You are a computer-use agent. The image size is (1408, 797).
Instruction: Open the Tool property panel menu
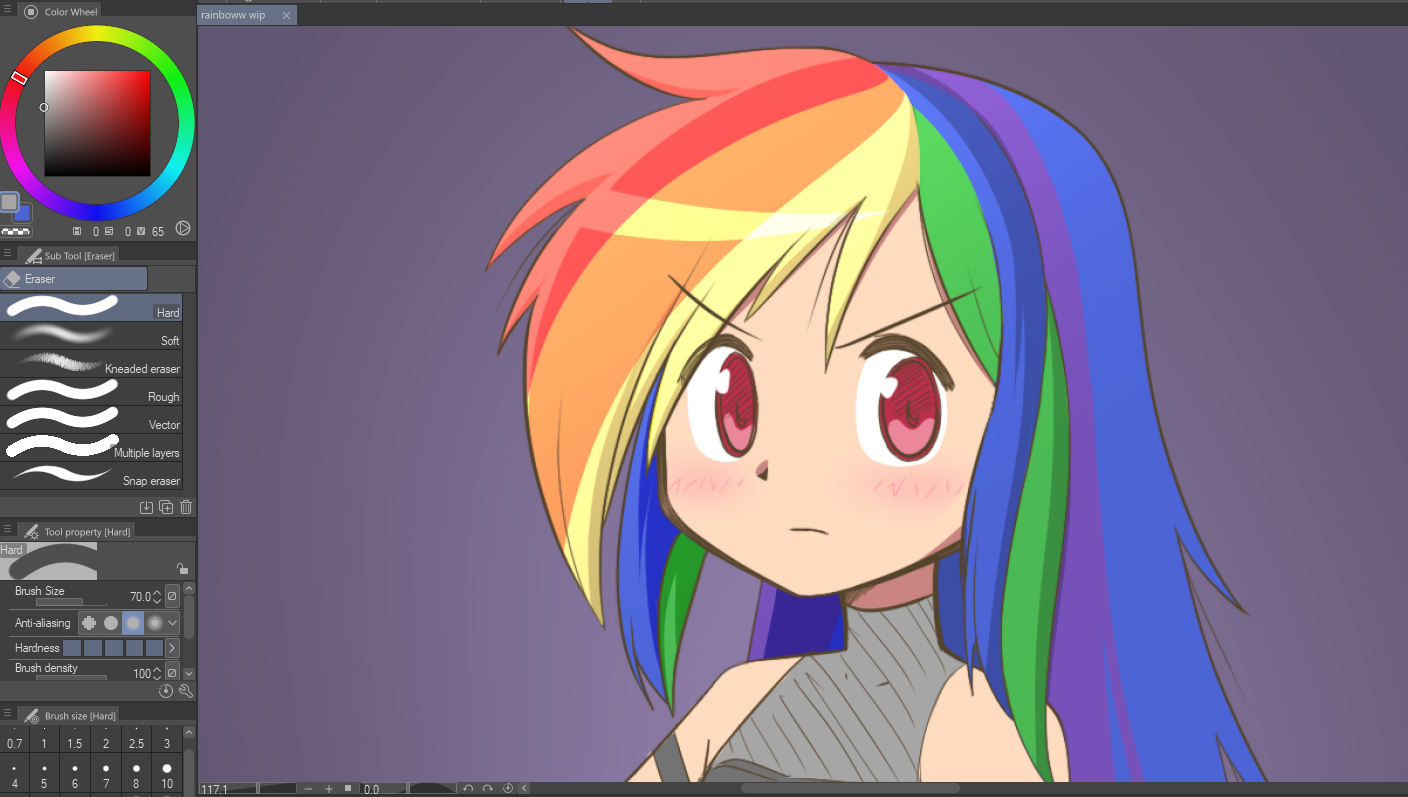pos(8,530)
